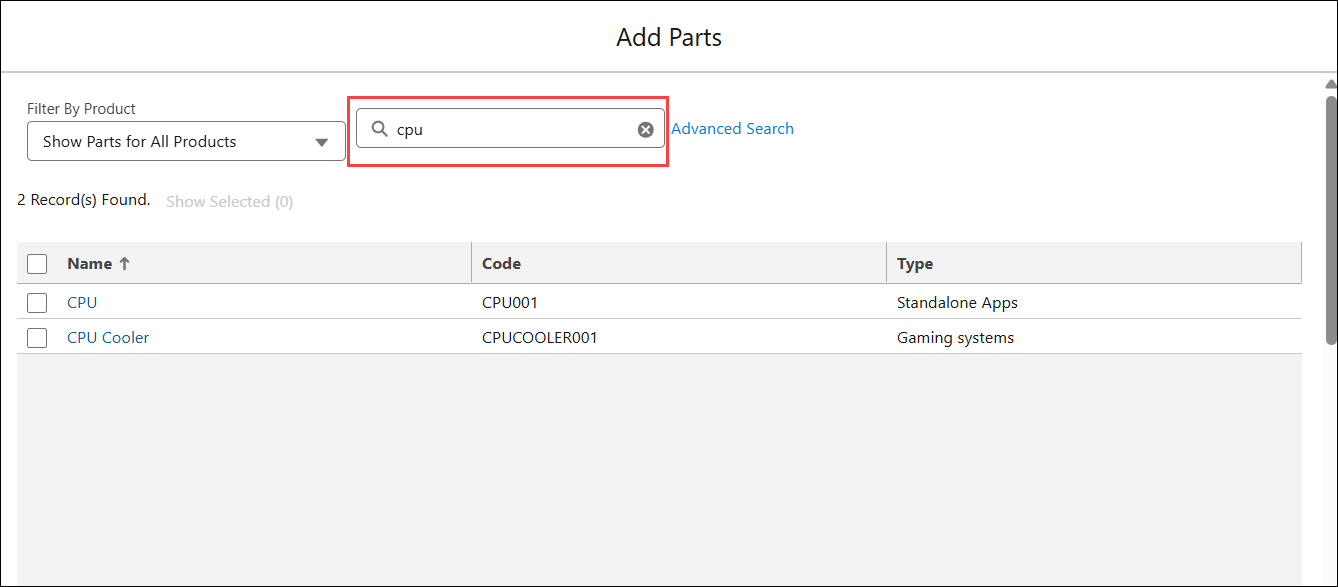
Task: Click Show Selected (0)
Action: point(229,202)
